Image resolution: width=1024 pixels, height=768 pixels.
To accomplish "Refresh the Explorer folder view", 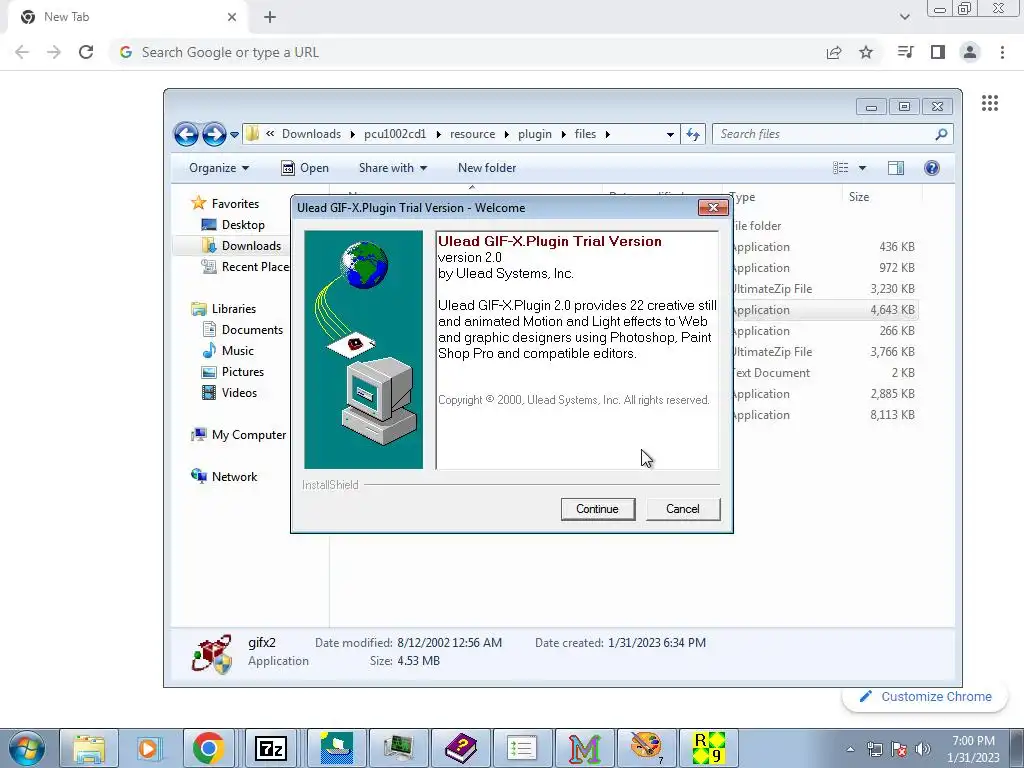I will pos(693,135).
